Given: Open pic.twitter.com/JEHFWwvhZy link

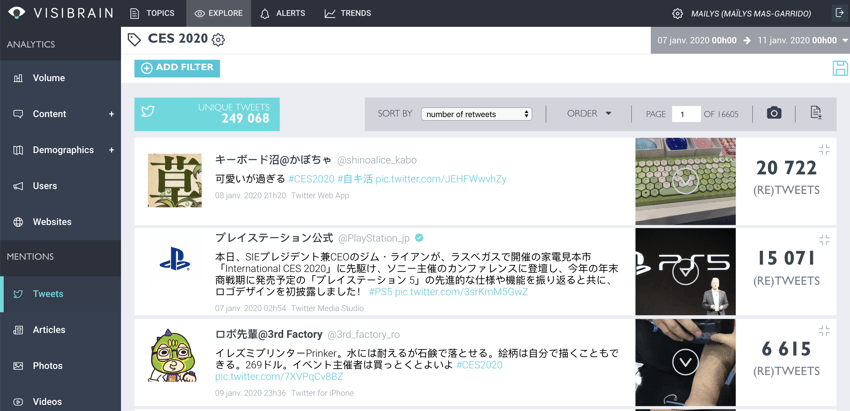Looking at the screenshot, I should (441, 179).
